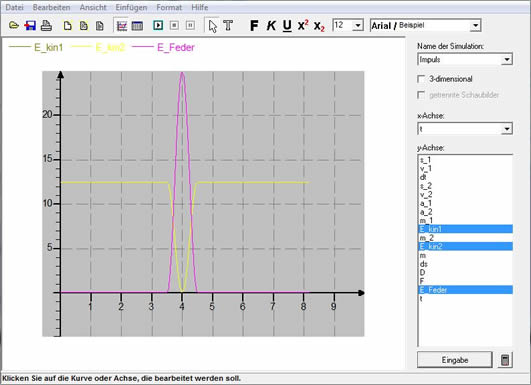The height and width of the screenshot is (385, 531).
Task: Save the simulation with the floppy disk icon
Action: [x=30, y=25]
